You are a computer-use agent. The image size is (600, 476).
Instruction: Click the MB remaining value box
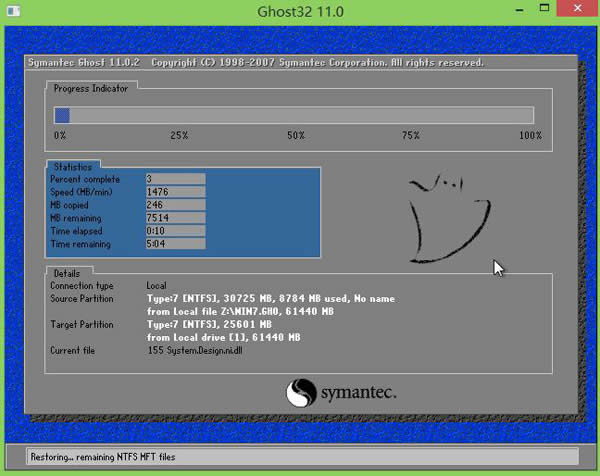(175, 217)
